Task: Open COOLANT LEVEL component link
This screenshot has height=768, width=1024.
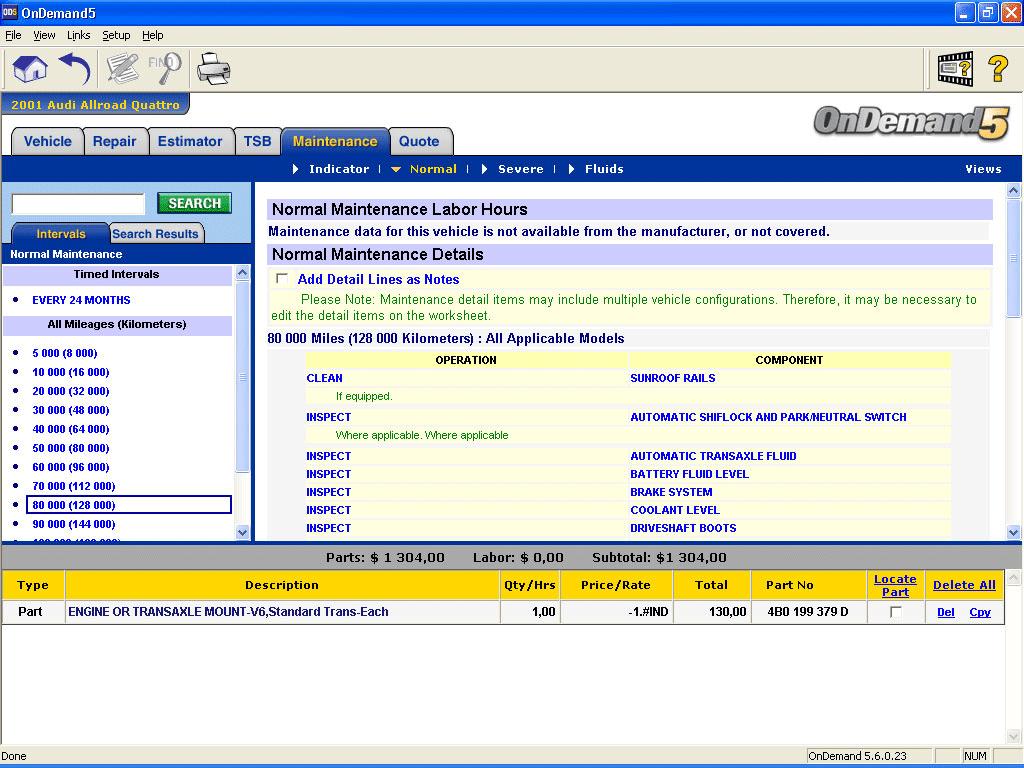Action: [675, 510]
